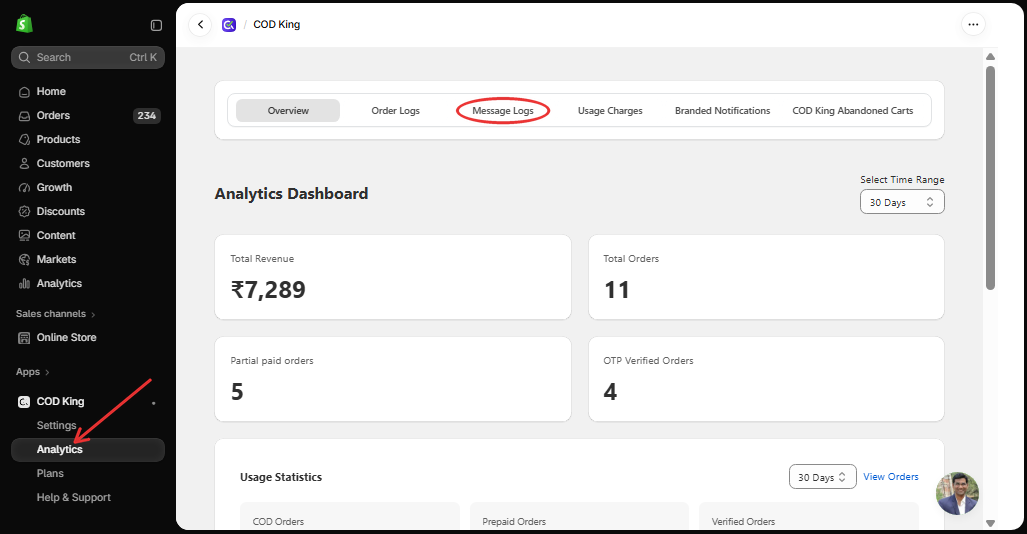Switch to the Order Logs tab

coord(396,111)
